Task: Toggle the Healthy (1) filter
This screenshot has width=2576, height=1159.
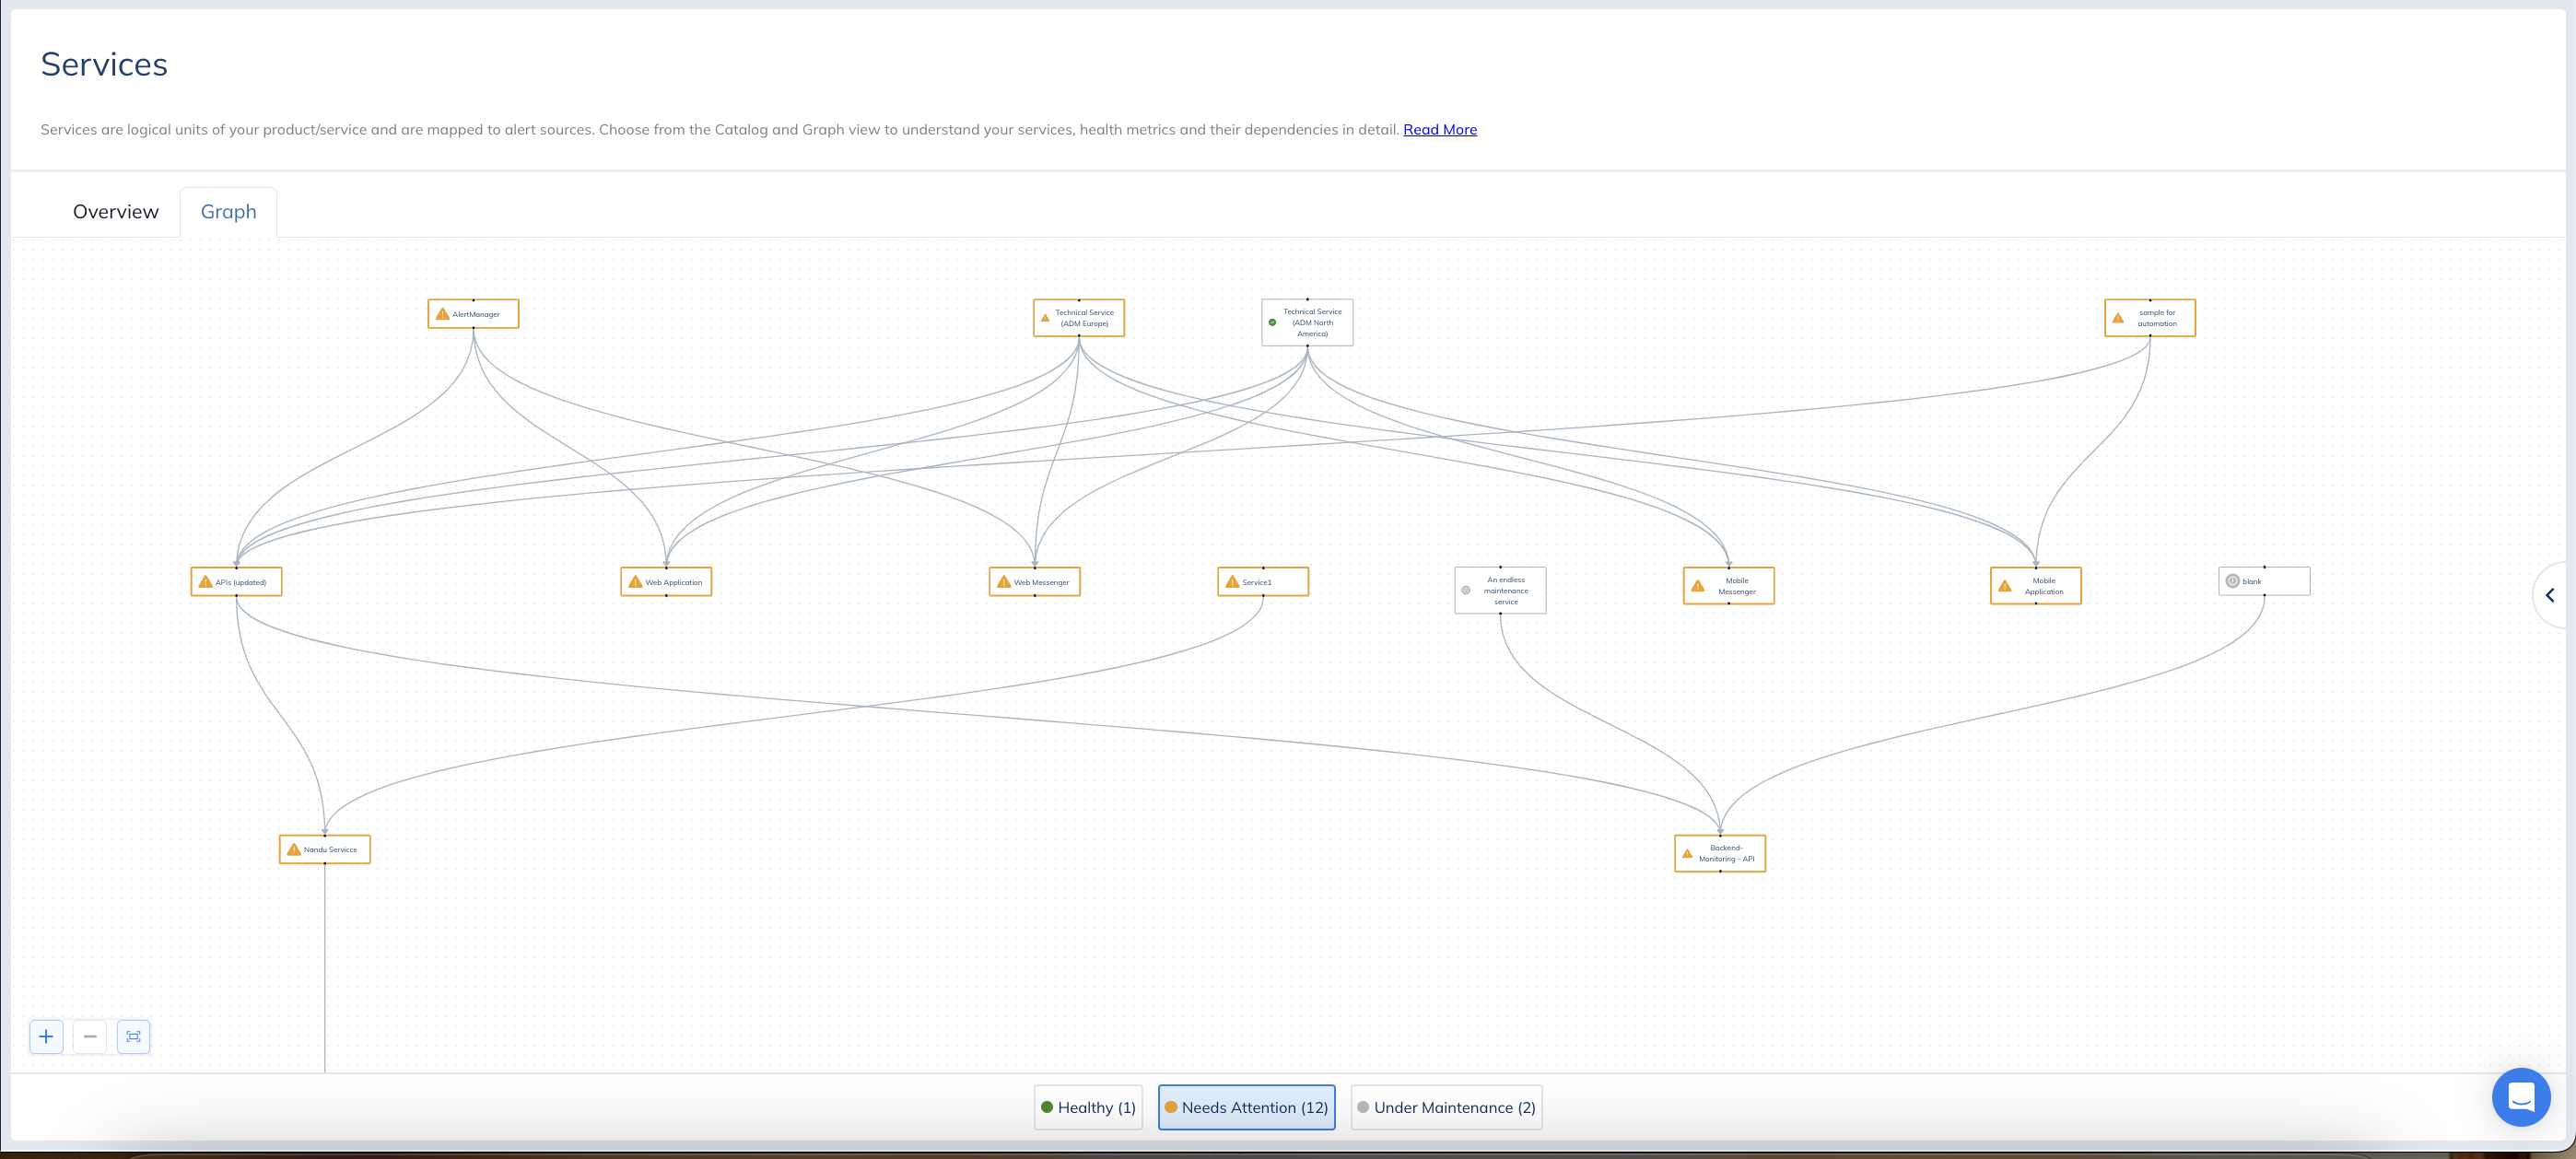Action: click(1088, 1107)
